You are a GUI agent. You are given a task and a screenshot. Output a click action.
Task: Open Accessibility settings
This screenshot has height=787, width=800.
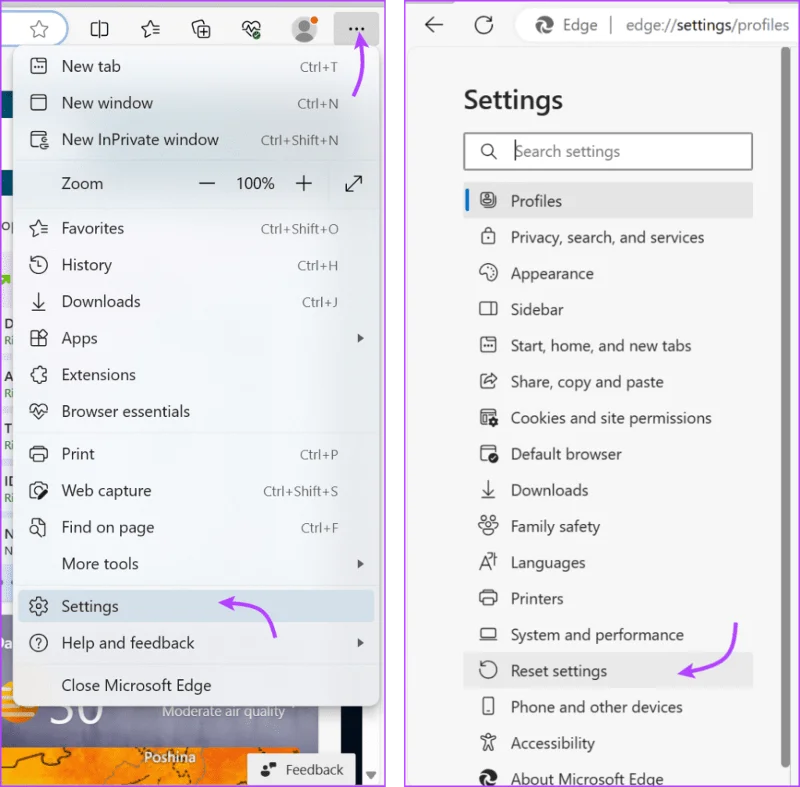point(608,743)
